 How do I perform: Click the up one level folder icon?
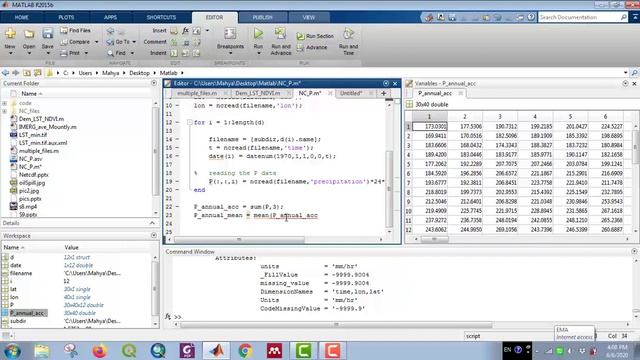(27, 73)
